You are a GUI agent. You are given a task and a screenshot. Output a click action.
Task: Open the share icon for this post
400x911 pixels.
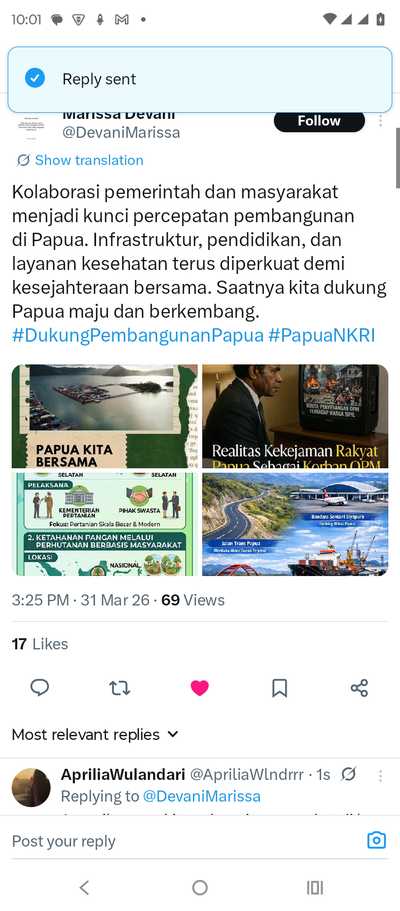coord(359,688)
